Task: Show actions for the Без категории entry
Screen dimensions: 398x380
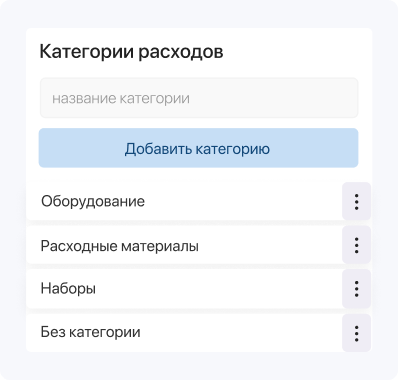Action: [356, 333]
